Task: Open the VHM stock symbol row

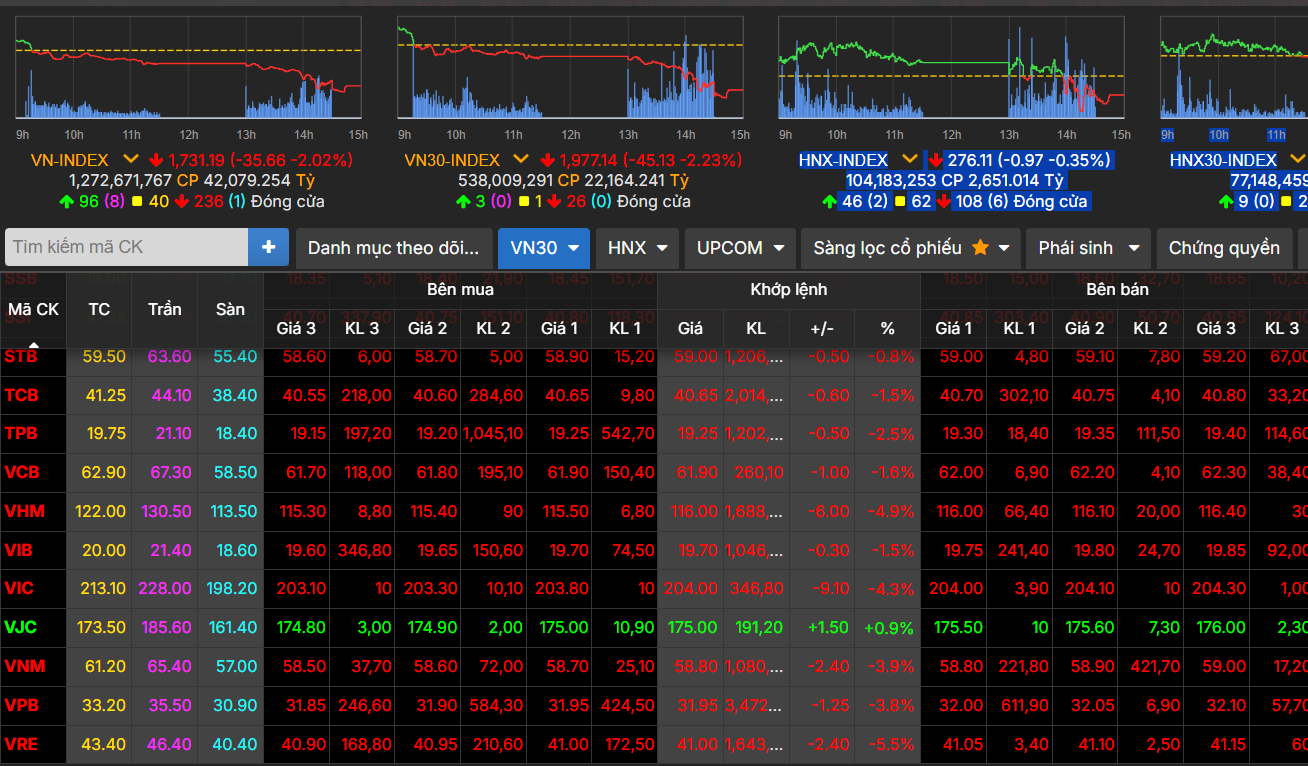Action: [25, 511]
